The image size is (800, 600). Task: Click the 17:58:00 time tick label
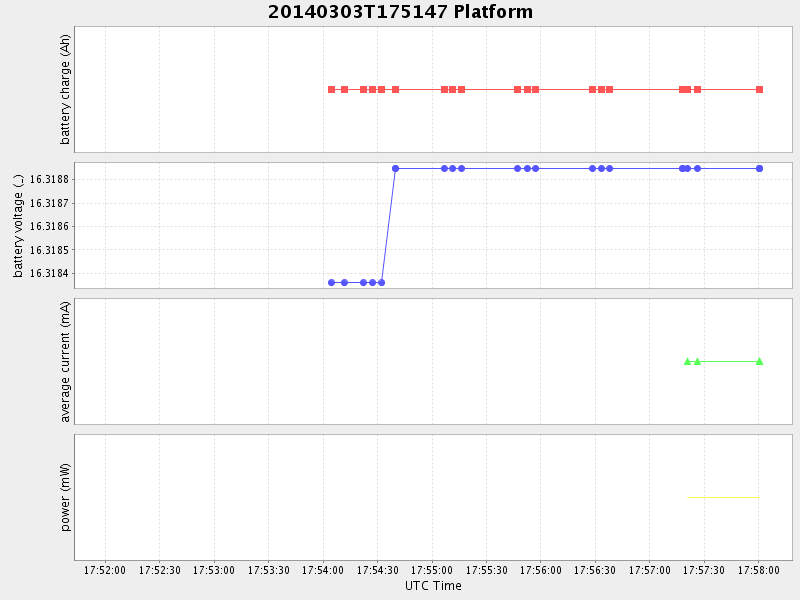pyautogui.click(x=758, y=570)
